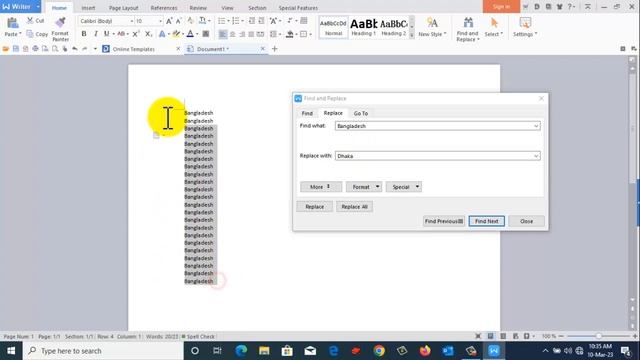Screen dimensions: 640x360
Task: Click the text highlight color icon
Action: pyautogui.click(x=176, y=34)
